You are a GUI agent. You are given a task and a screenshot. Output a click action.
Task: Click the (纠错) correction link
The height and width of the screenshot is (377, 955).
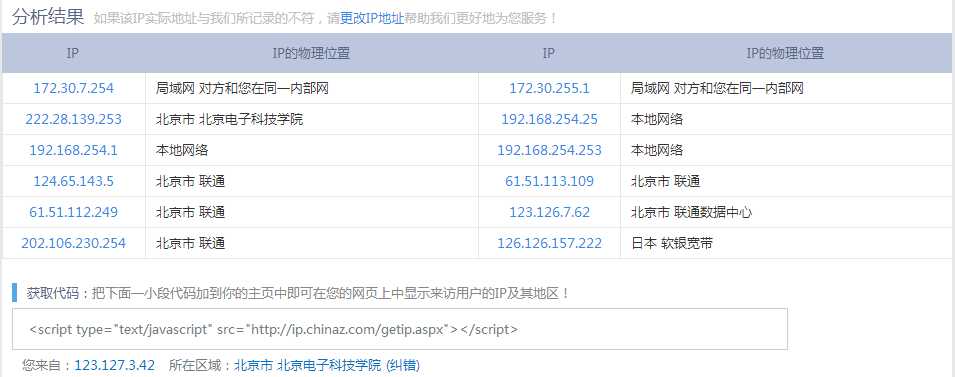[403, 365]
